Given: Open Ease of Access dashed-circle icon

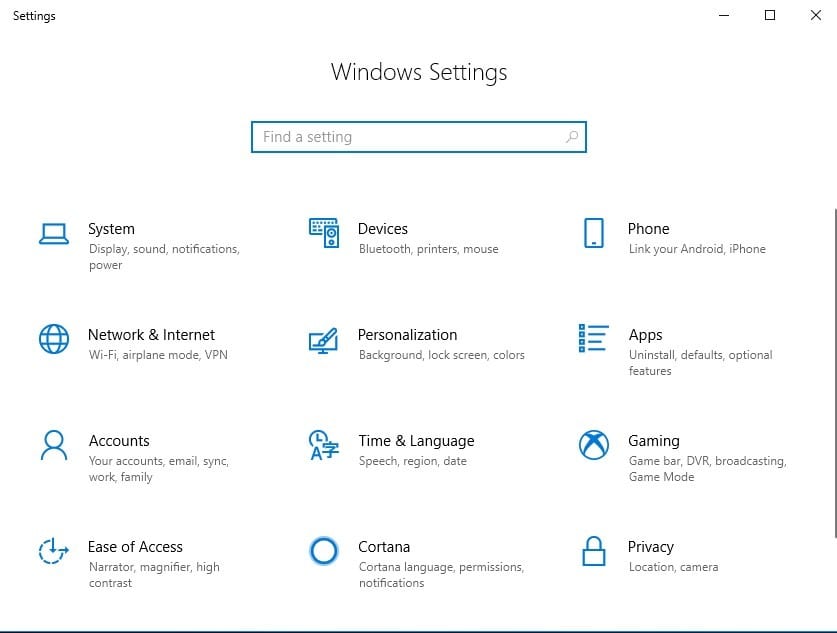Looking at the screenshot, I should (x=53, y=551).
